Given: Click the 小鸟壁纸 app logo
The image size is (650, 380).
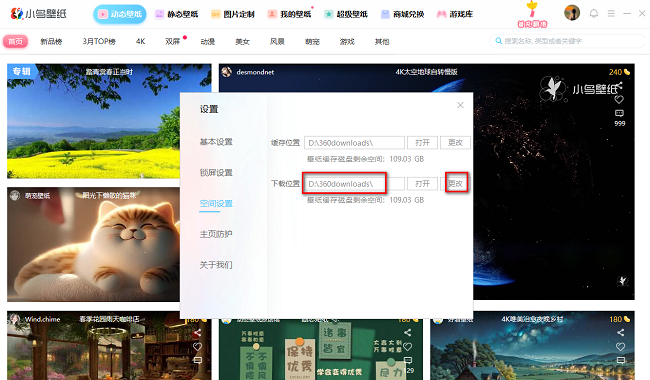Looking at the screenshot, I should point(38,14).
